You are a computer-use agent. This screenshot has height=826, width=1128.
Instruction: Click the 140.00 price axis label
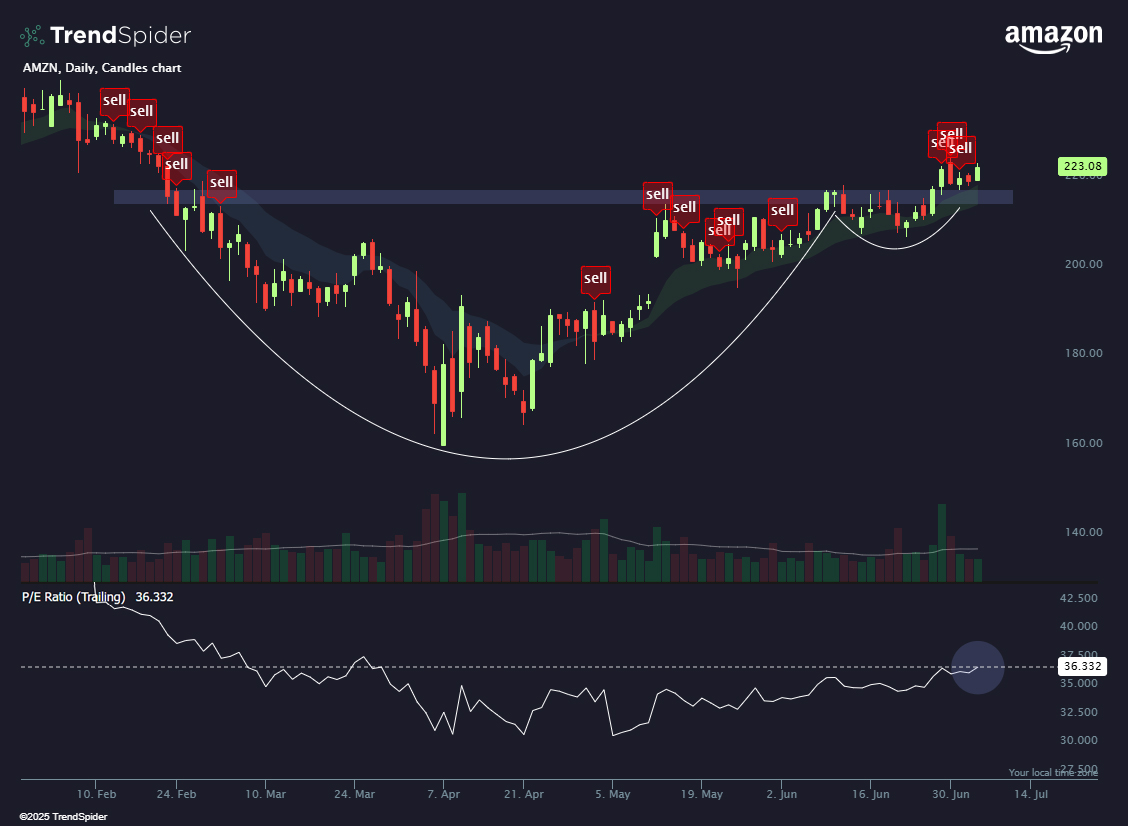click(x=1083, y=532)
